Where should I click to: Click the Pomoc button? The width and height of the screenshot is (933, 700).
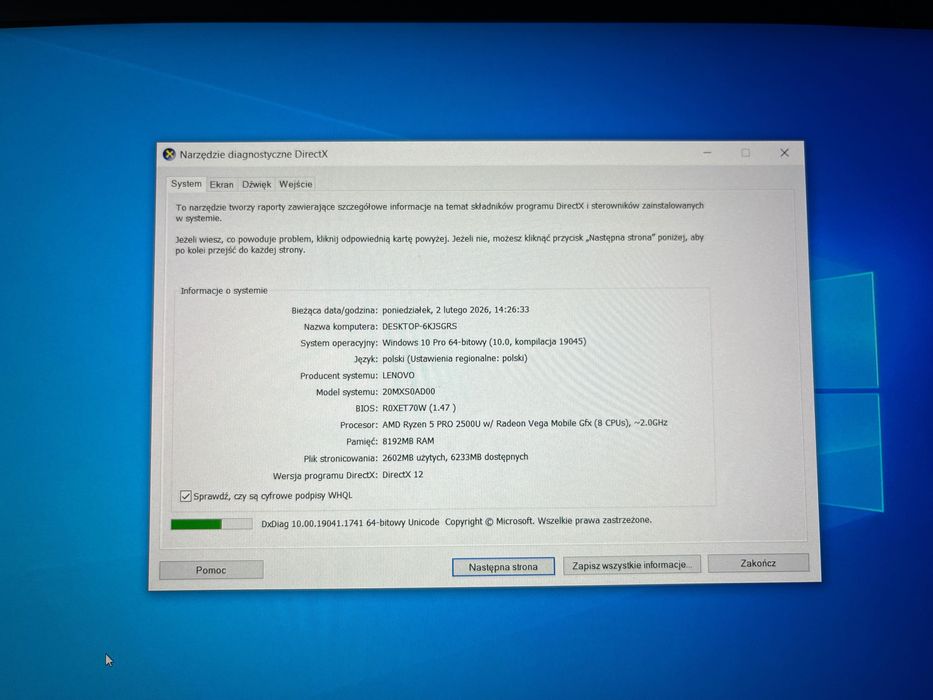point(211,570)
